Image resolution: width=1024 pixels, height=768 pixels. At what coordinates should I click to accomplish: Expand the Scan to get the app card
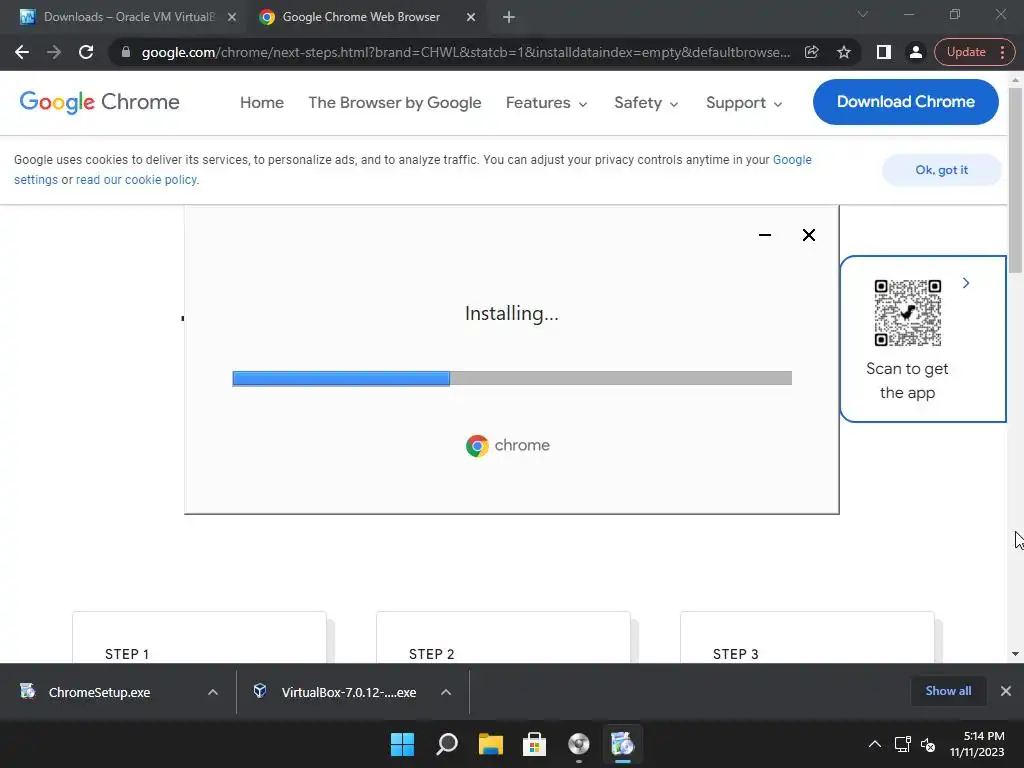click(965, 283)
